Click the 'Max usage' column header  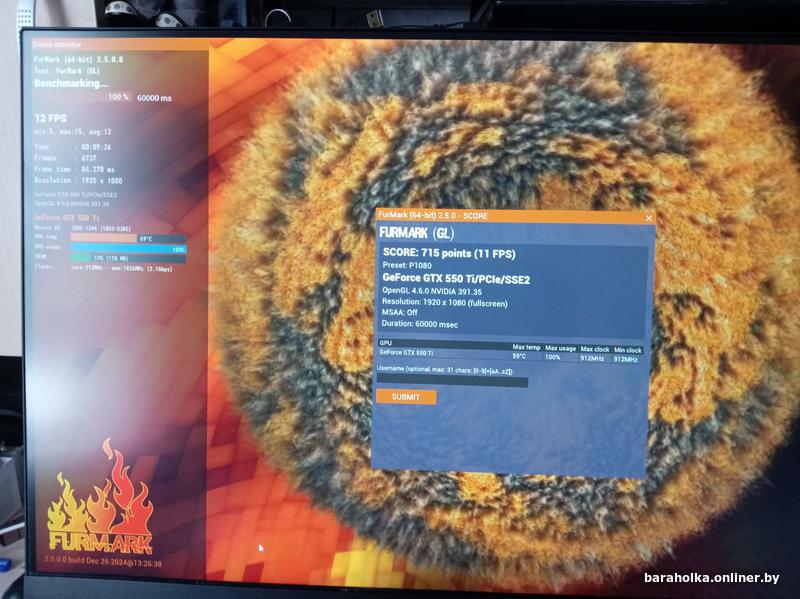click(560, 348)
